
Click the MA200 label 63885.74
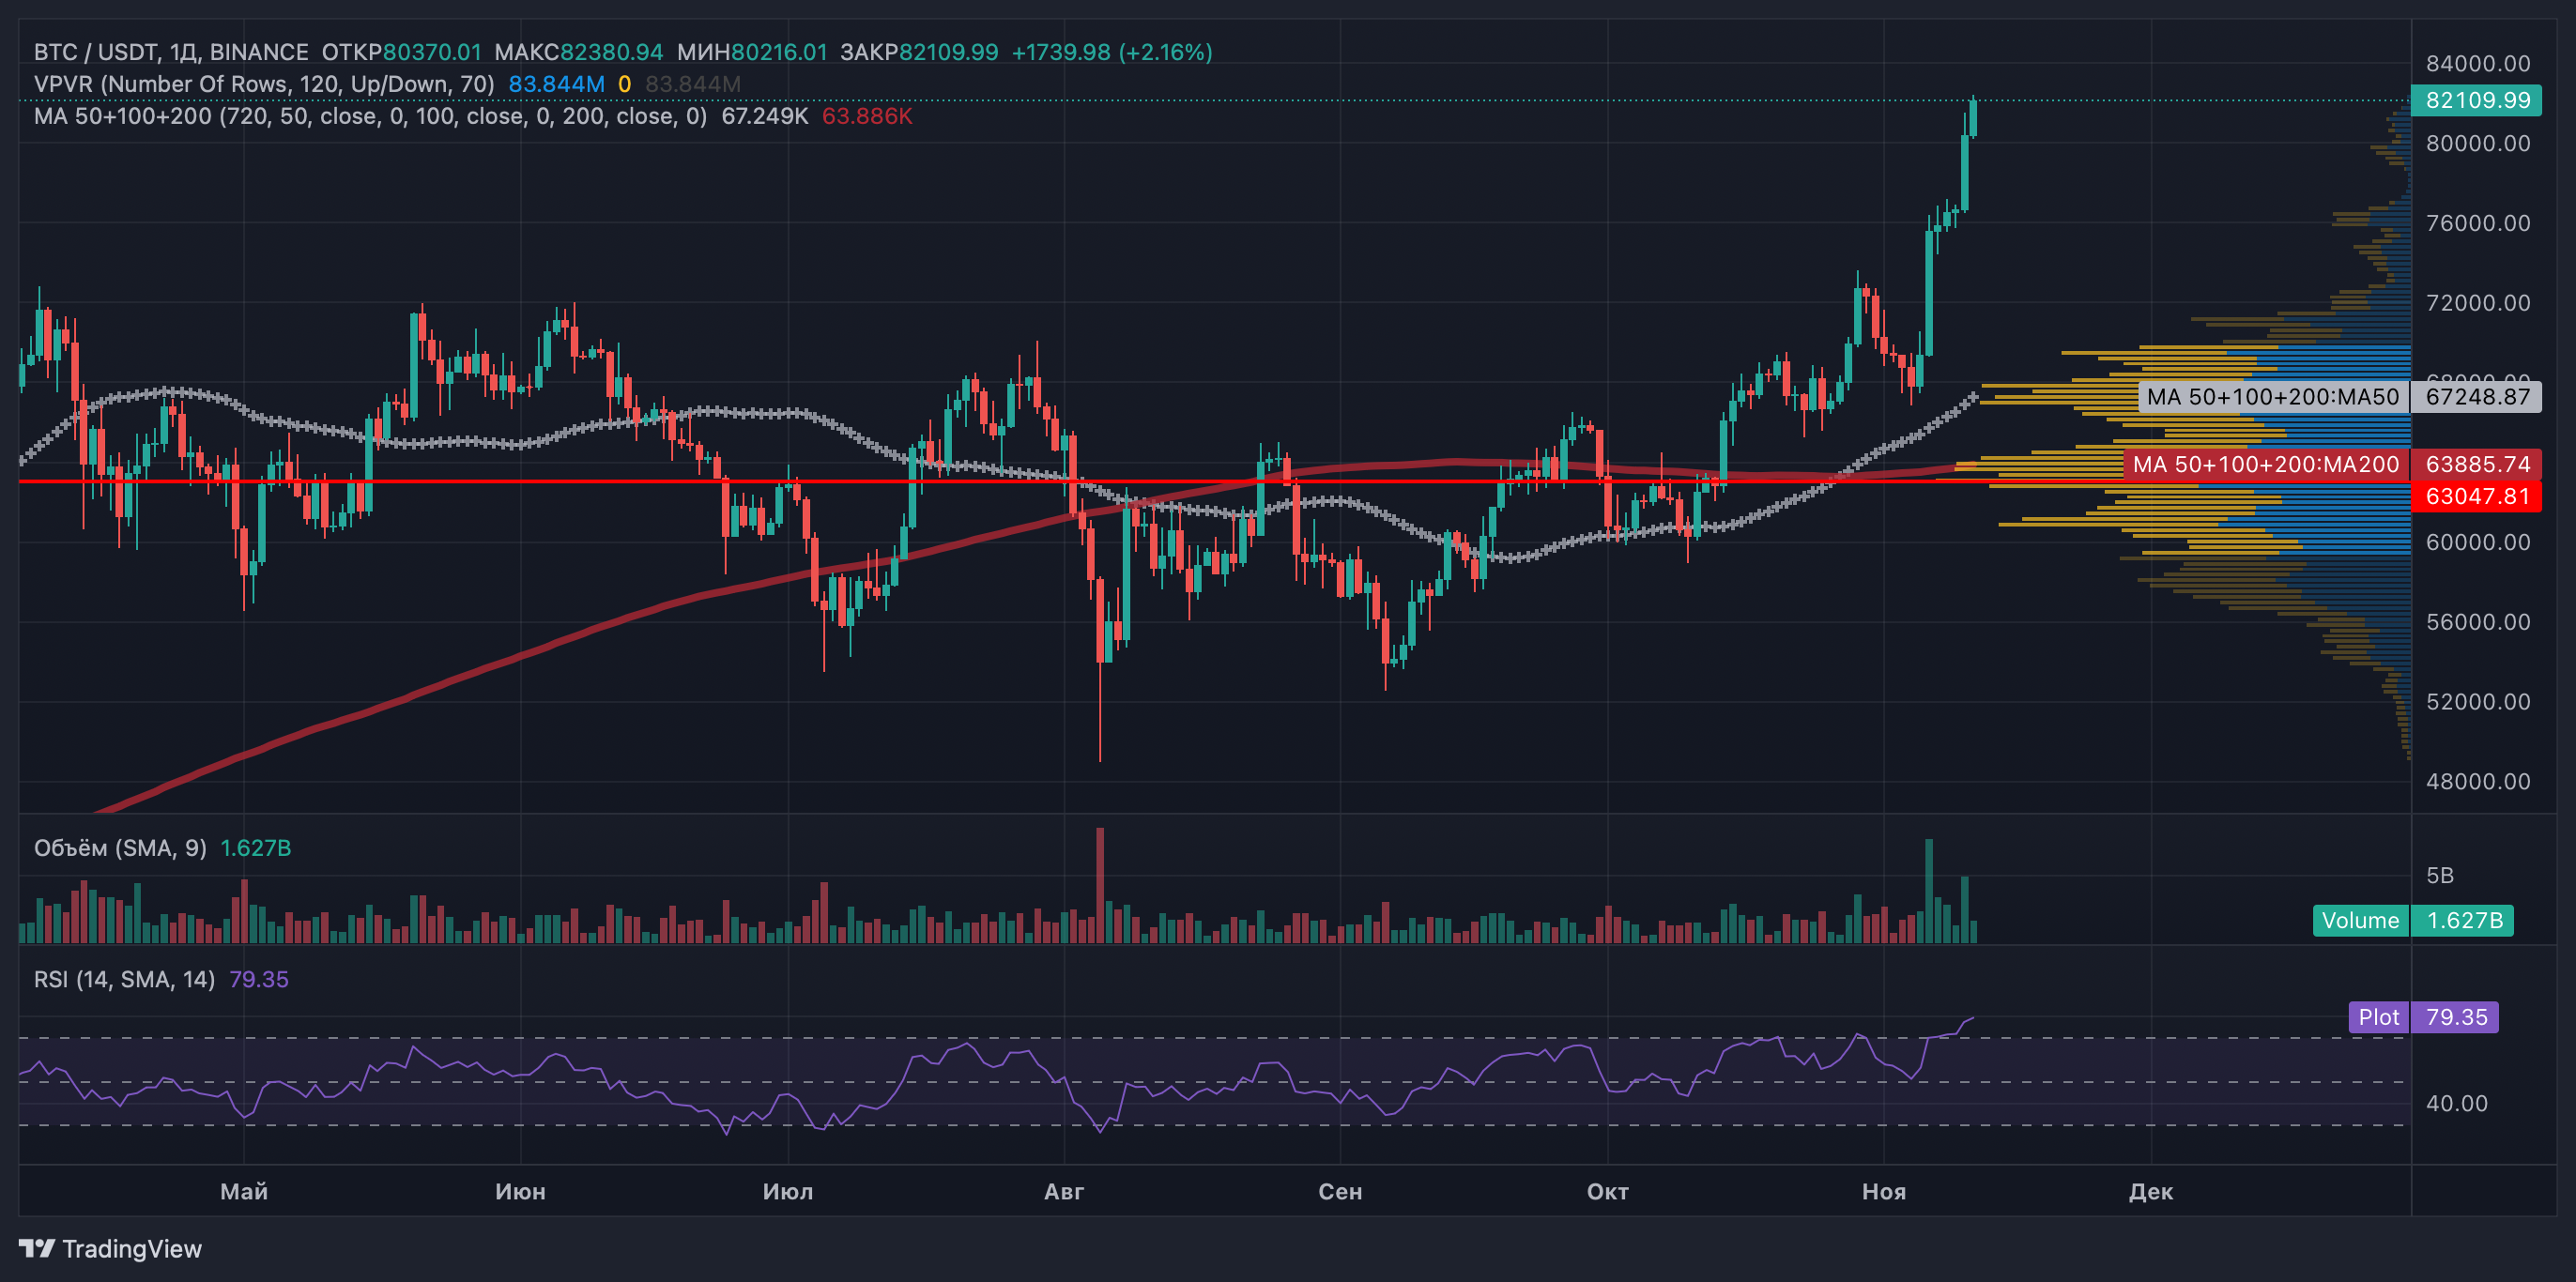(x=2476, y=464)
